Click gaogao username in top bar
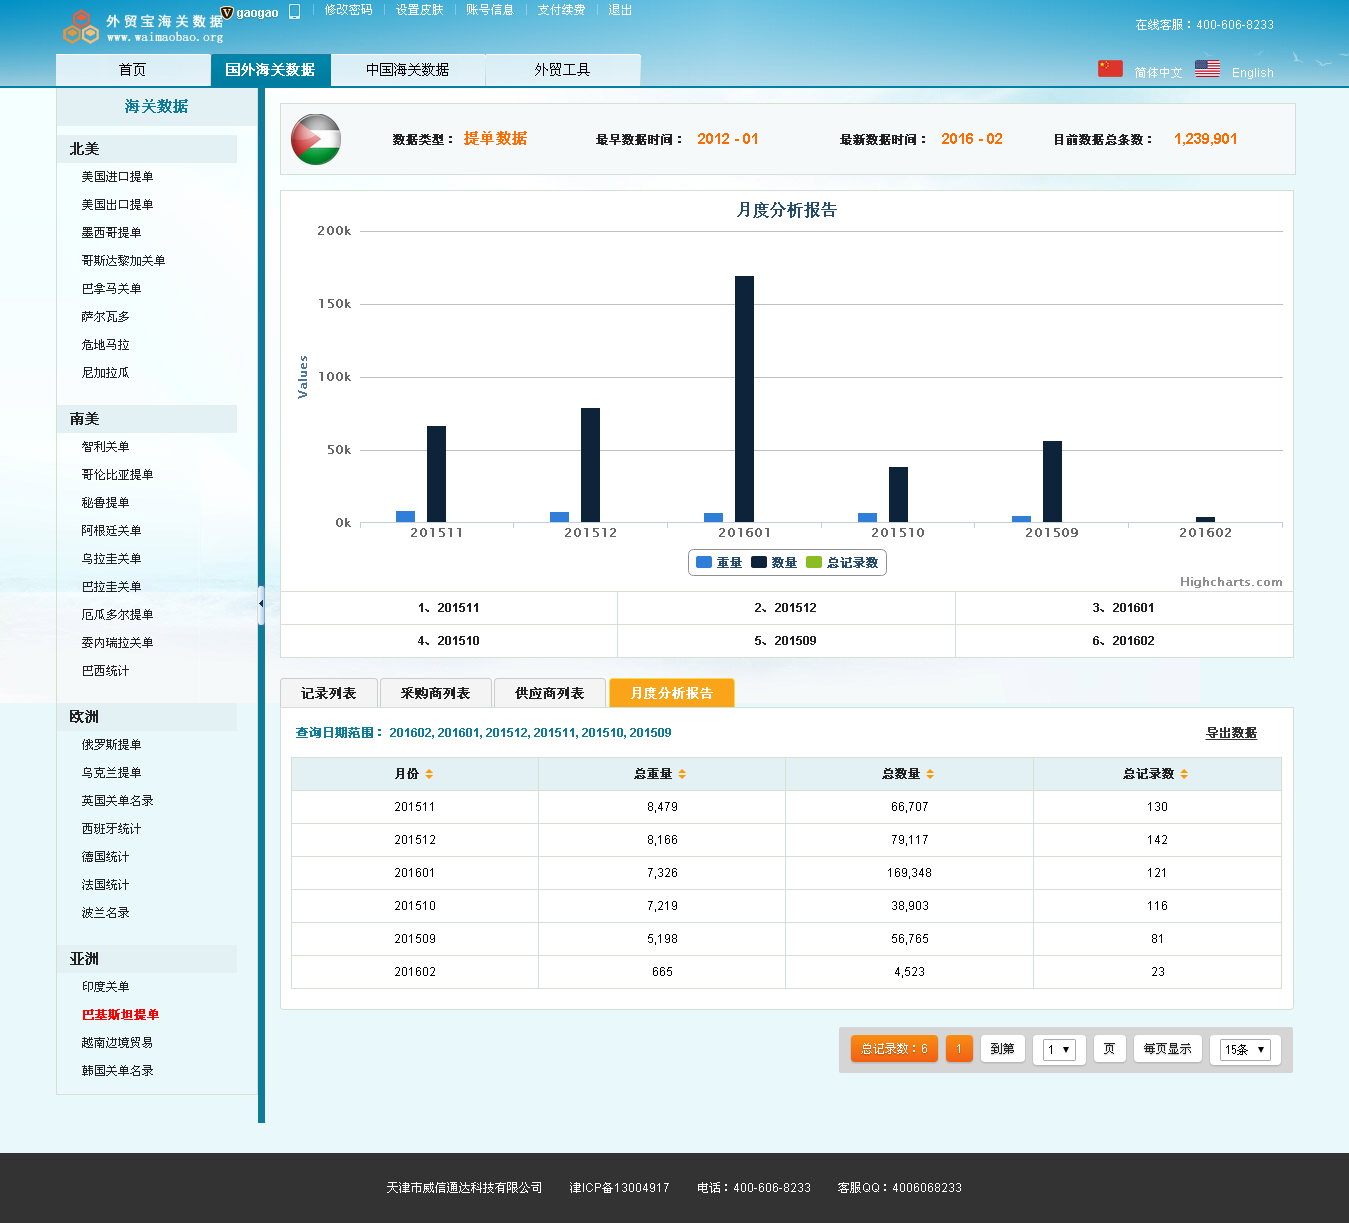Image resolution: width=1349 pixels, height=1223 pixels. pyautogui.click(x=257, y=13)
